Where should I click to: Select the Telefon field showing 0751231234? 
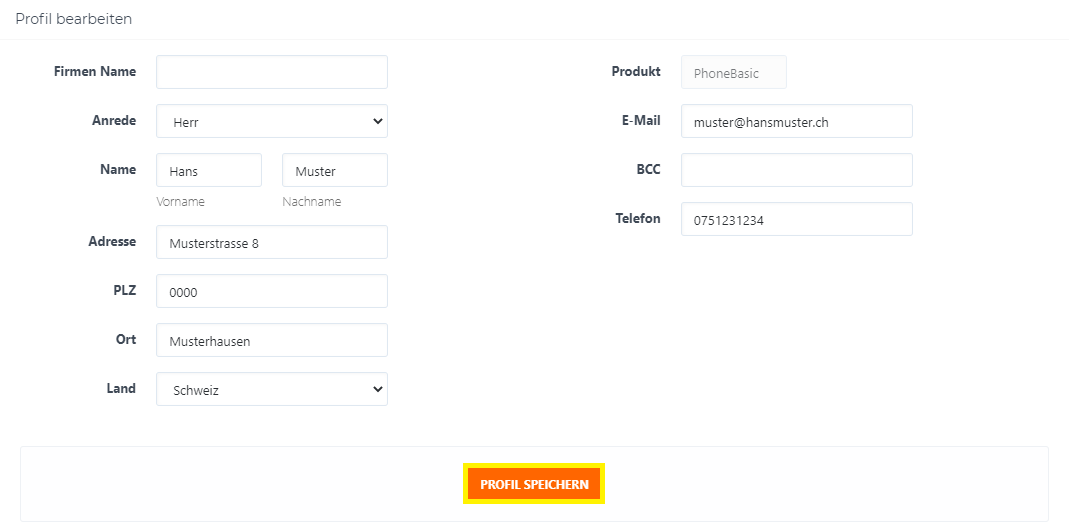click(x=796, y=219)
